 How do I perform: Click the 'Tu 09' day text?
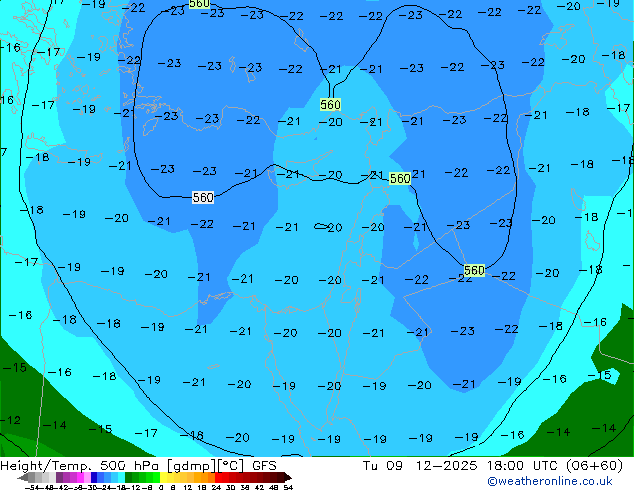[x=383, y=466]
